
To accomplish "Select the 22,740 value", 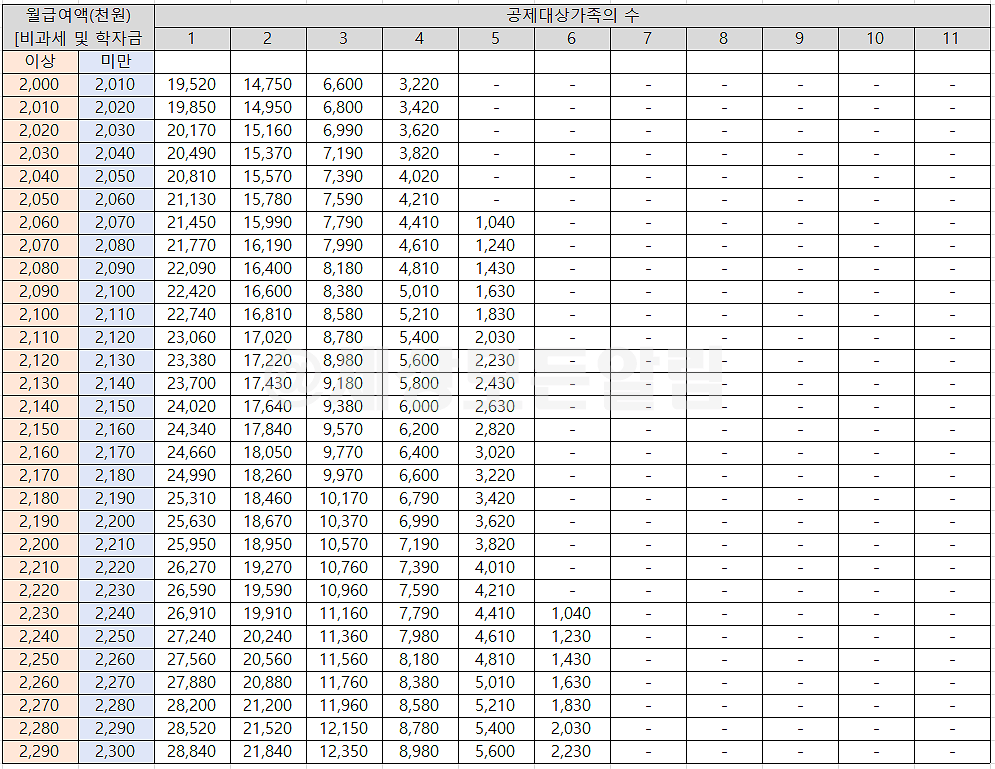I will click(192, 315).
